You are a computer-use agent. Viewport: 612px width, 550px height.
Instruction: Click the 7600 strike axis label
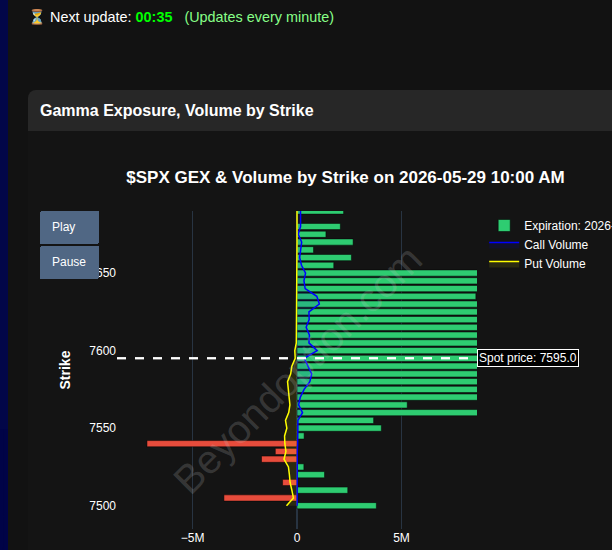click(x=103, y=351)
